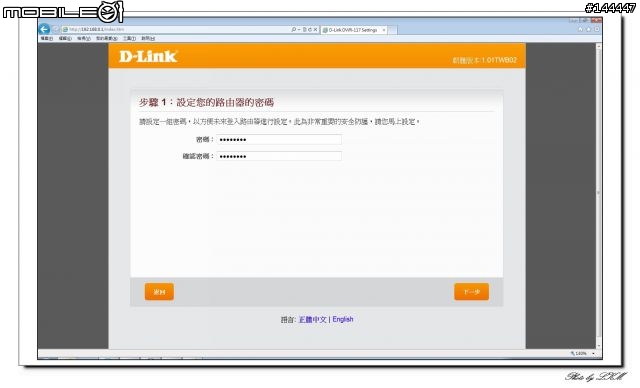Go back with the browser back arrow

[x=44, y=29]
